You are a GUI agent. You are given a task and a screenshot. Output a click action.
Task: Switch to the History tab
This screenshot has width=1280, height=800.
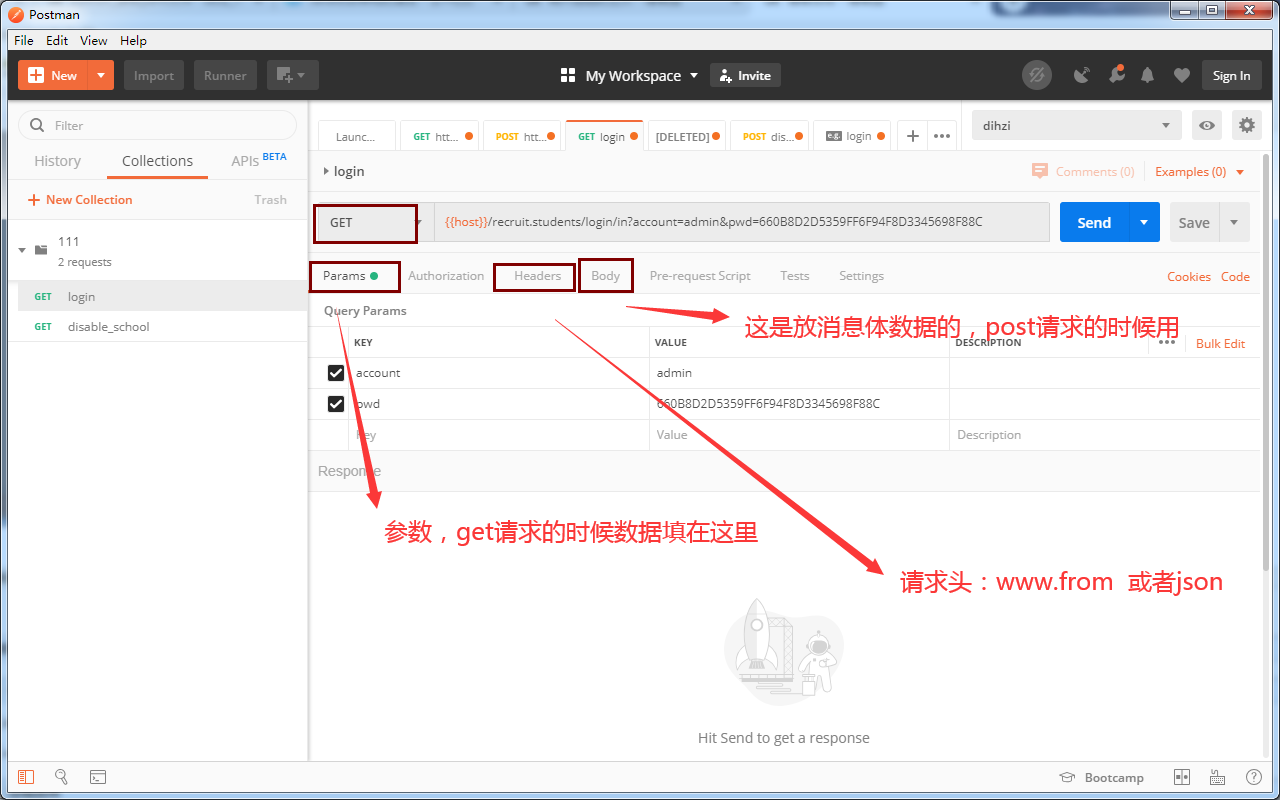(x=58, y=161)
